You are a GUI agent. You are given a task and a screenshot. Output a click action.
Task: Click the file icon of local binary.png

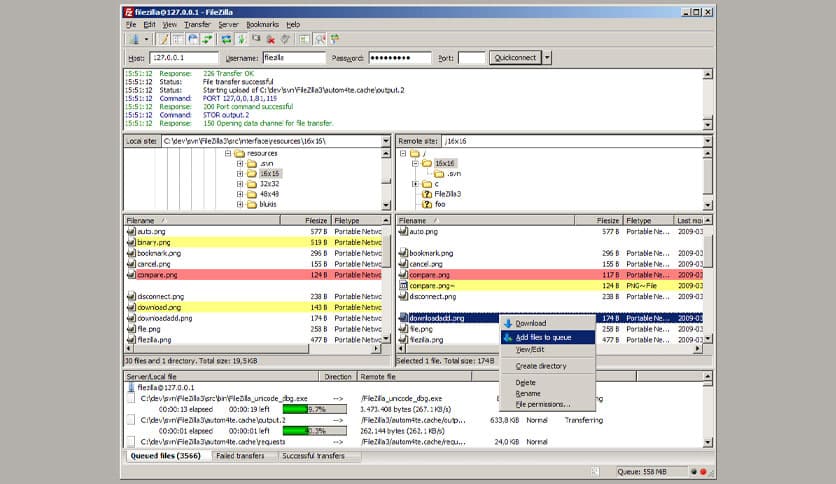[131, 243]
